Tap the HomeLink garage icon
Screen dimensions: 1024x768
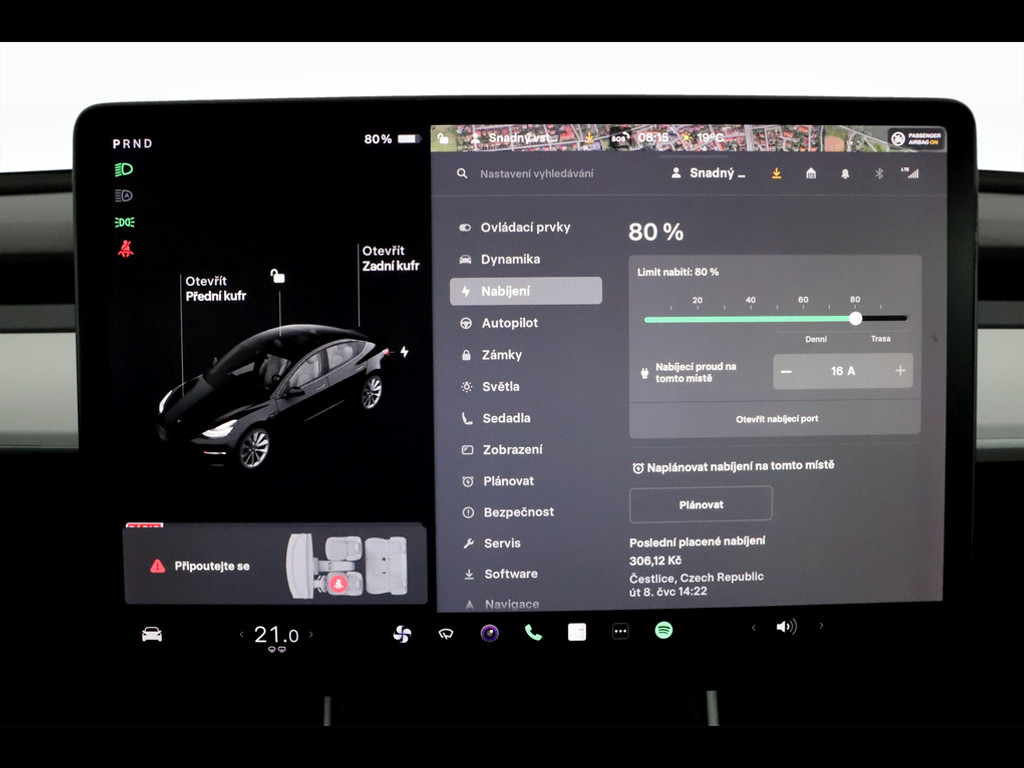[x=810, y=173]
